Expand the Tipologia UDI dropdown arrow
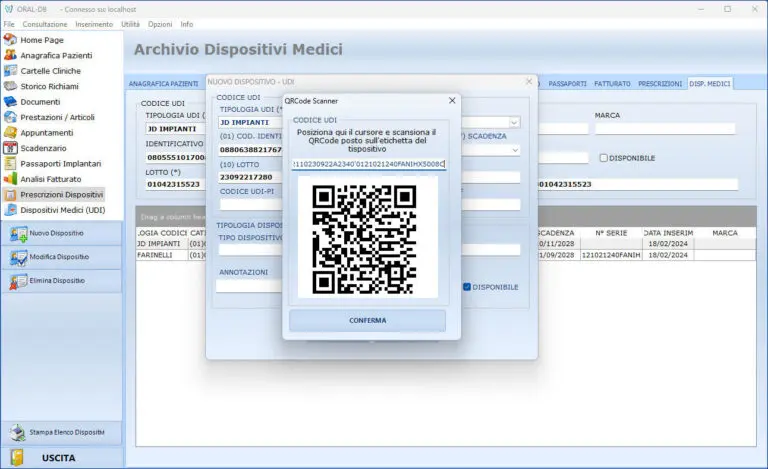This screenshot has height=469, width=768. [514, 122]
